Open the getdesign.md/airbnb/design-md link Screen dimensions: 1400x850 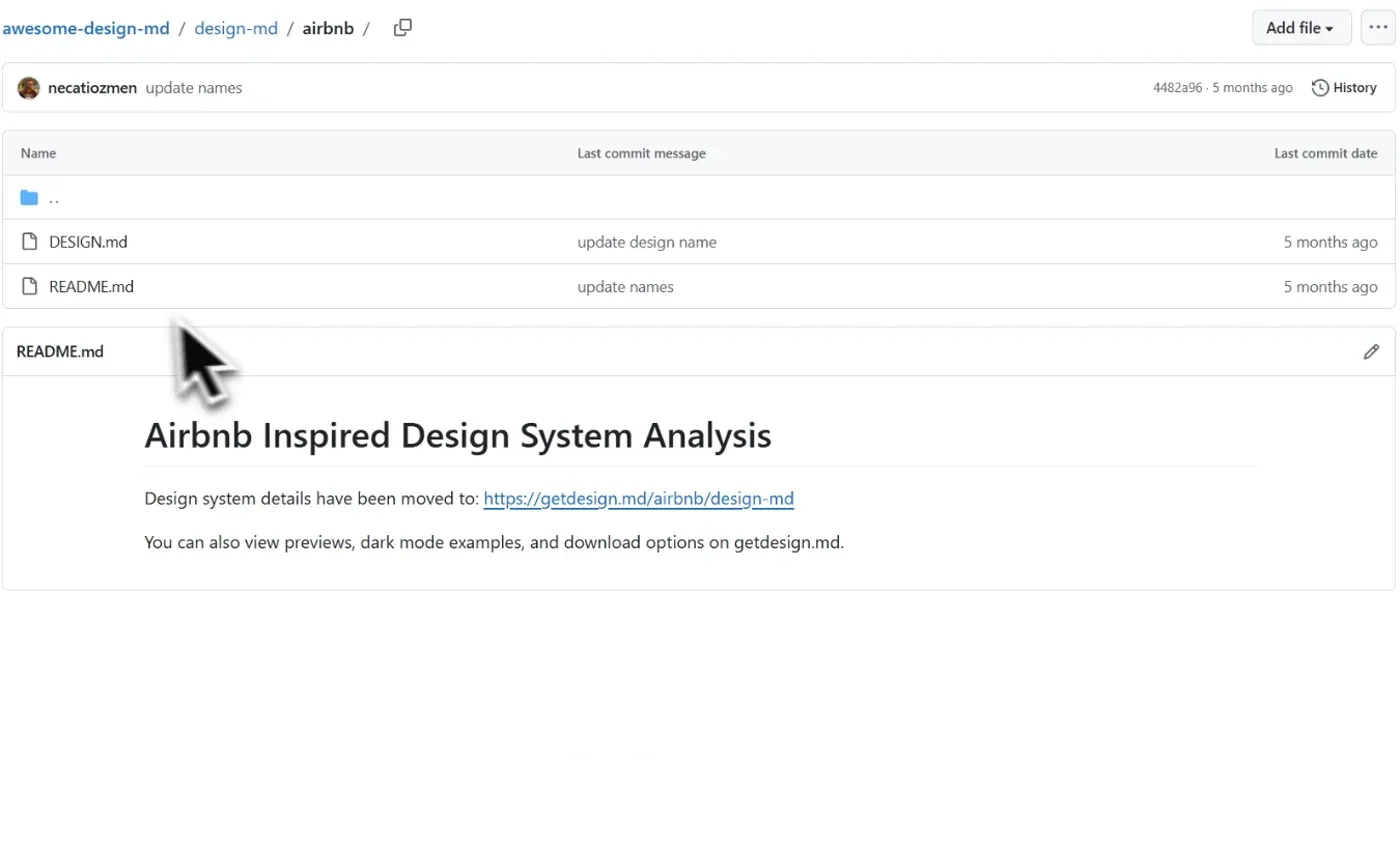click(x=639, y=498)
